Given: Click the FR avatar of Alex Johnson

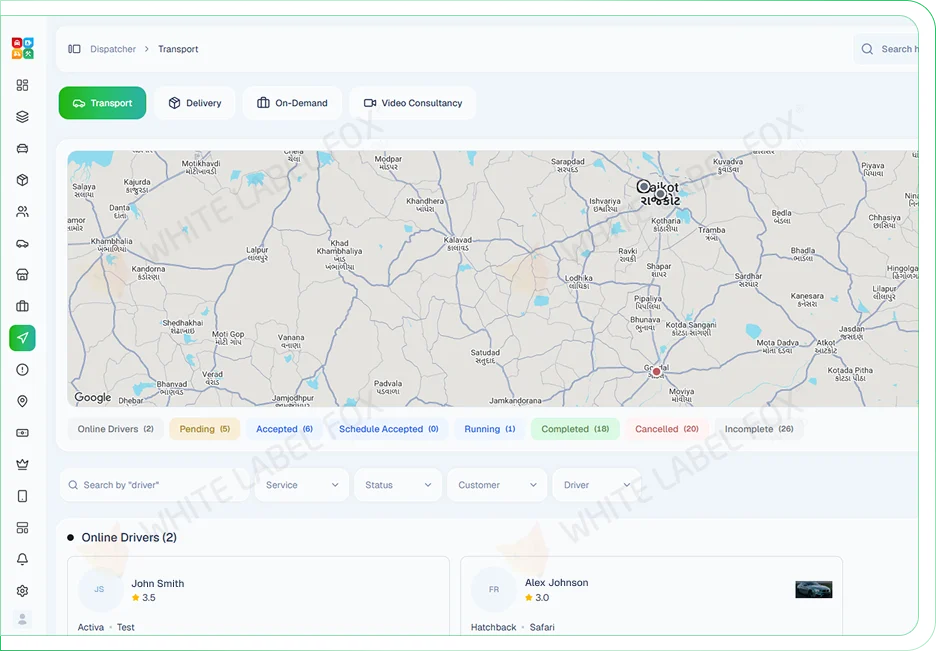Looking at the screenshot, I should 494,589.
